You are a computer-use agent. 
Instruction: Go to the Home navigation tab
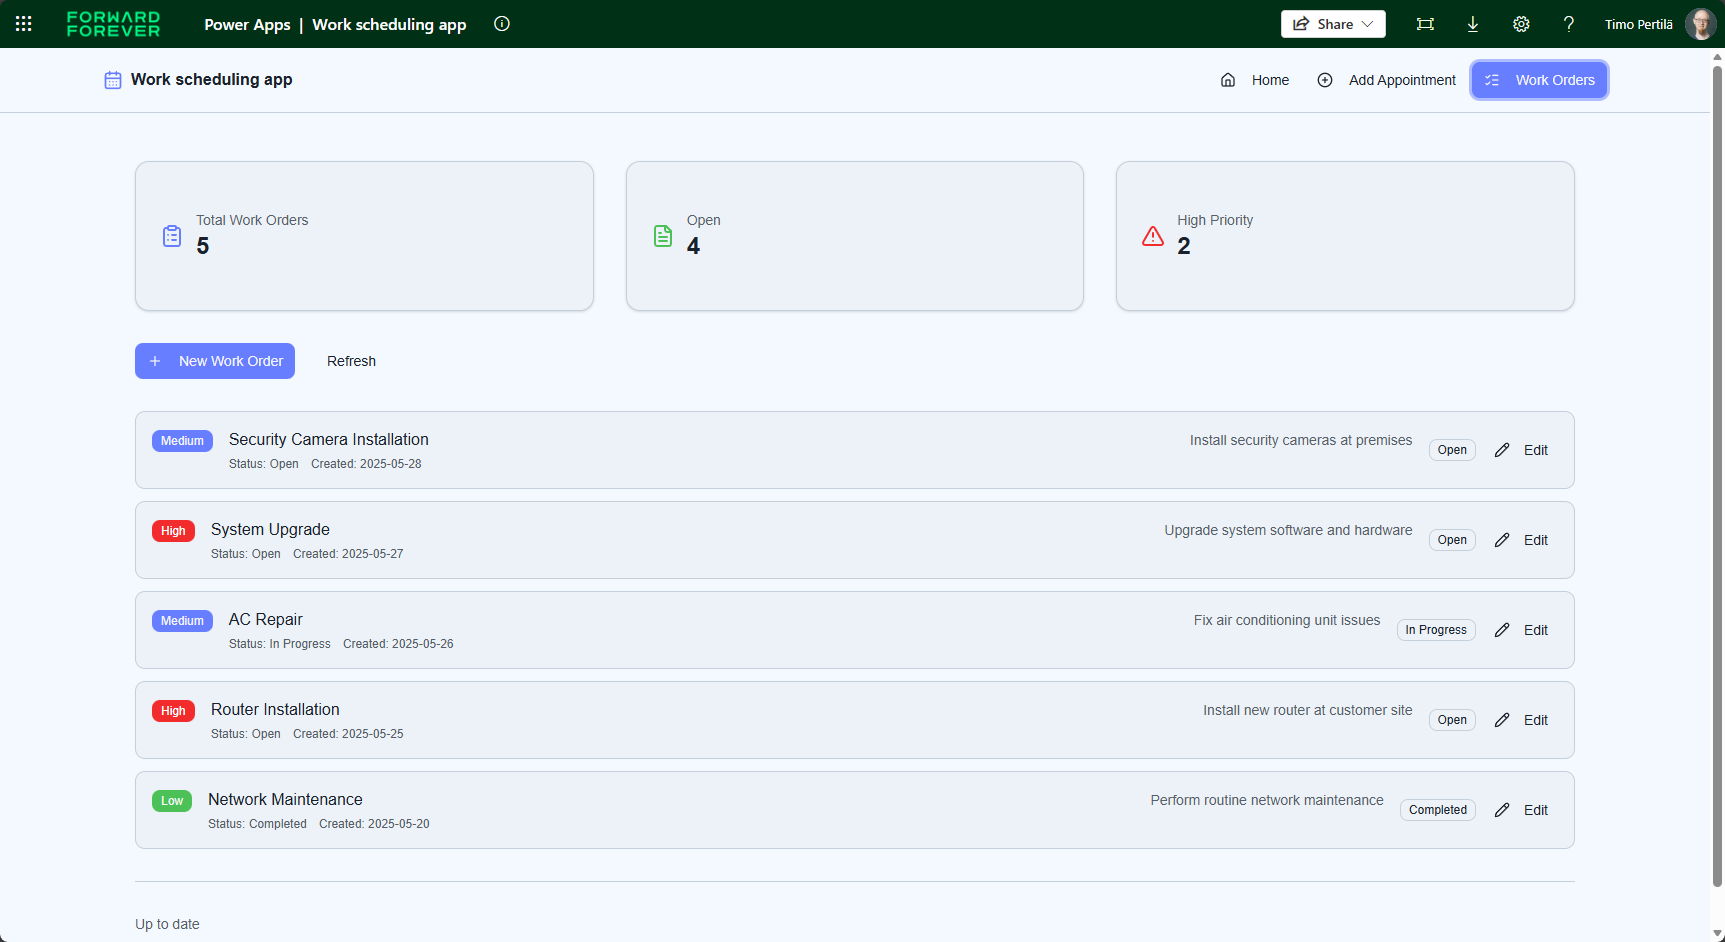(1255, 80)
